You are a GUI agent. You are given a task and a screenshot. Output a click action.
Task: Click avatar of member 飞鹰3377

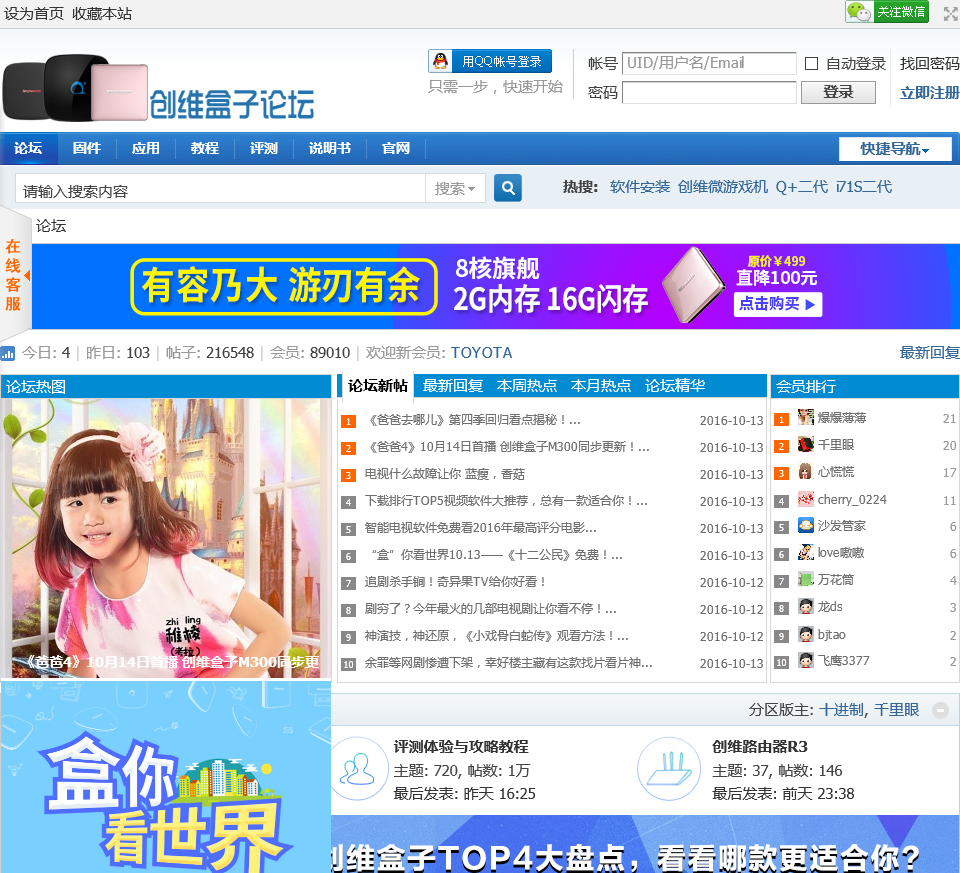pos(806,661)
